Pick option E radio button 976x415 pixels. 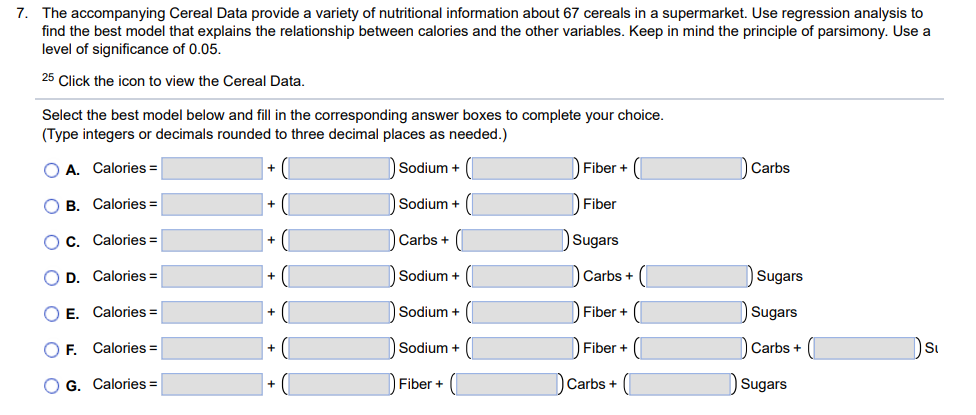point(52,314)
